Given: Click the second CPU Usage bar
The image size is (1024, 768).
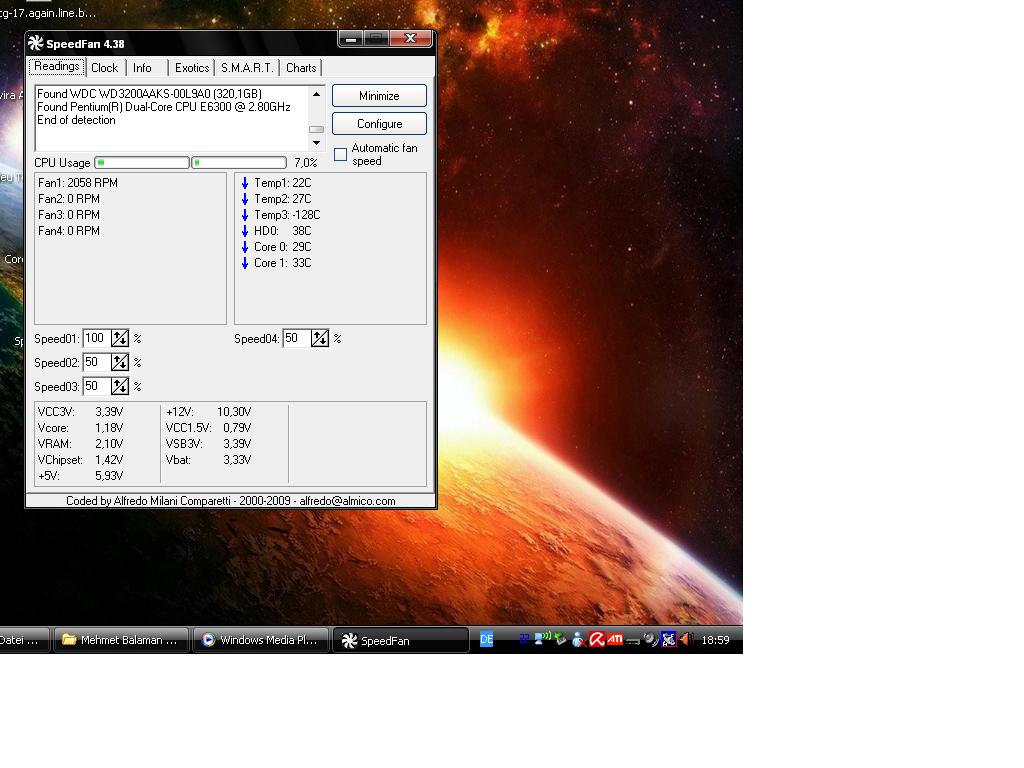Looking at the screenshot, I should (x=239, y=163).
